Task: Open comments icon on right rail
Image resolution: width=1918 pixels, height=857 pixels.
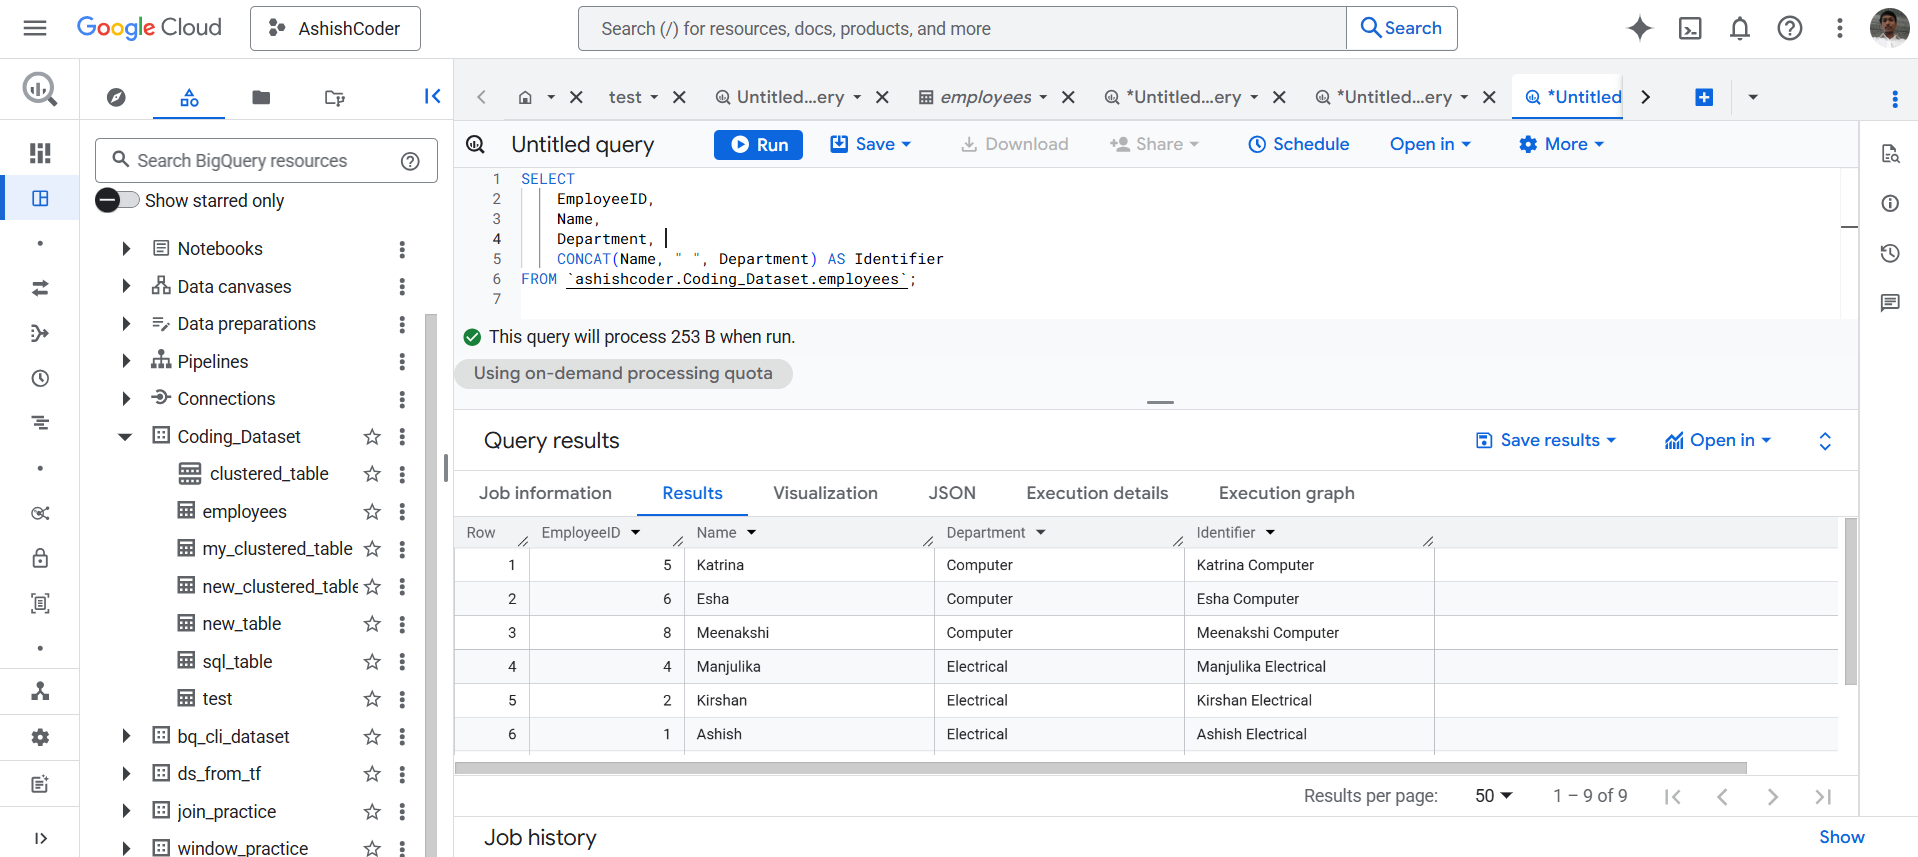Action: [x=1889, y=302]
